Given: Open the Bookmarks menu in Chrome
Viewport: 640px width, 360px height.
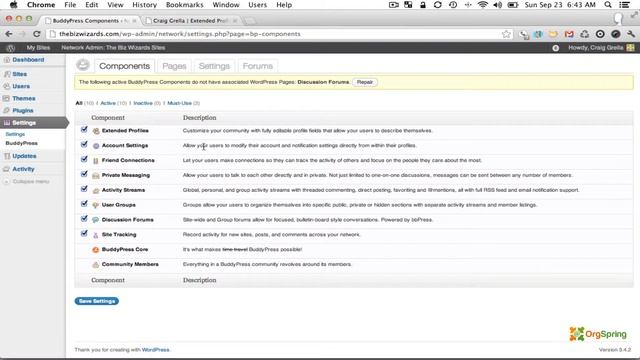Looking at the screenshot, I should pos(184,5).
